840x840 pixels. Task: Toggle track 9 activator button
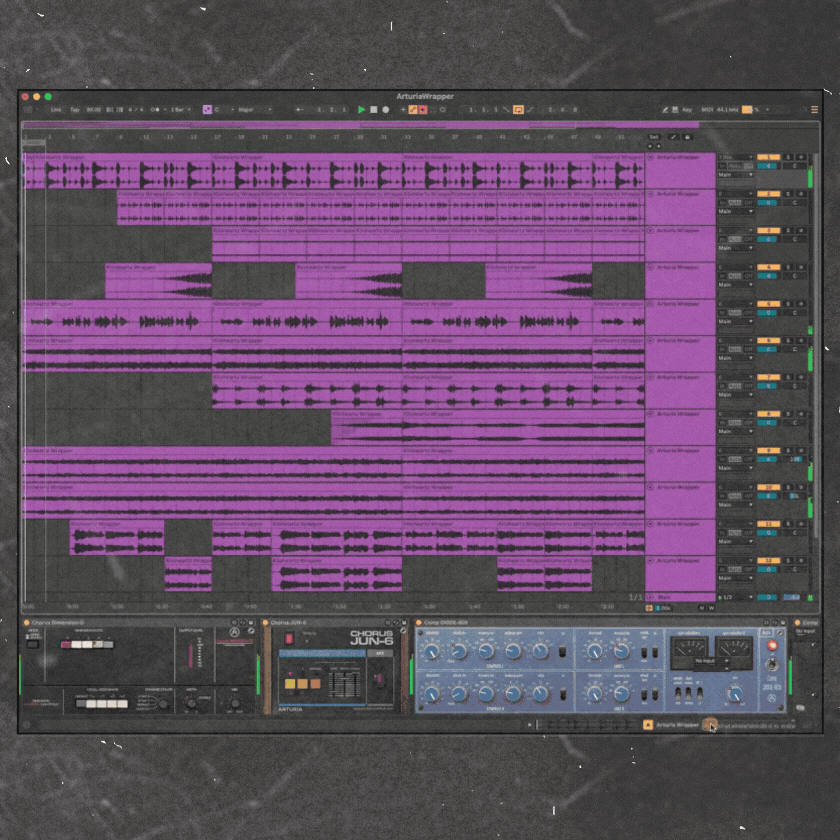(x=768, y=451)
